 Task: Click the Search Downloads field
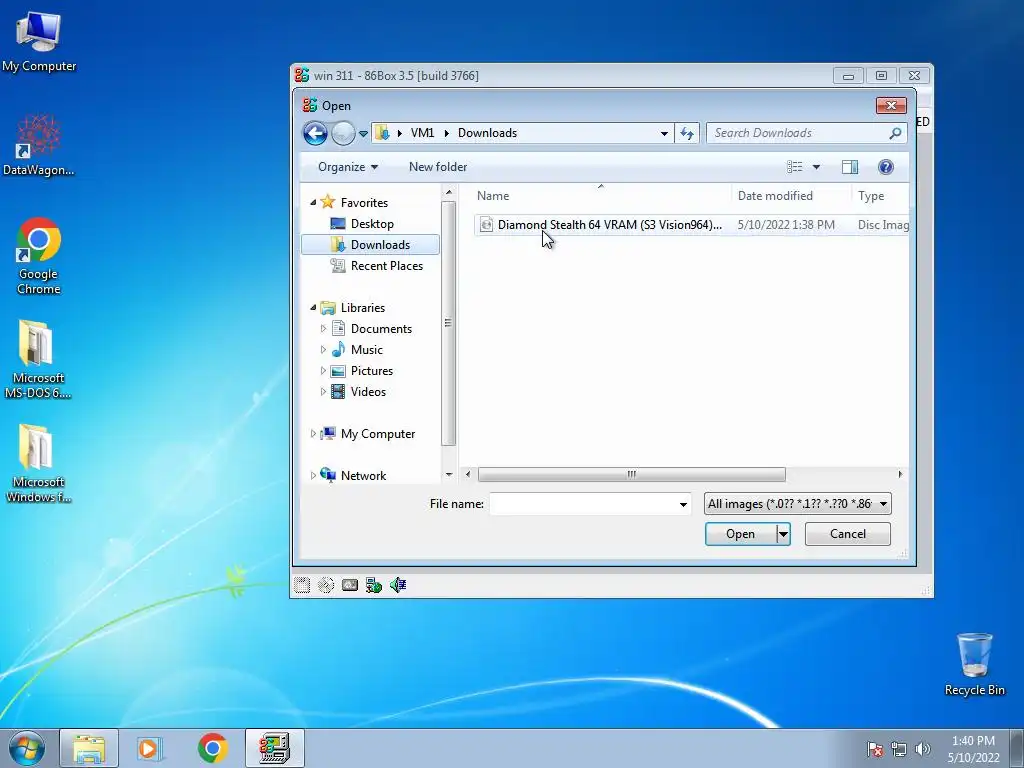click(x=807, y=133)
